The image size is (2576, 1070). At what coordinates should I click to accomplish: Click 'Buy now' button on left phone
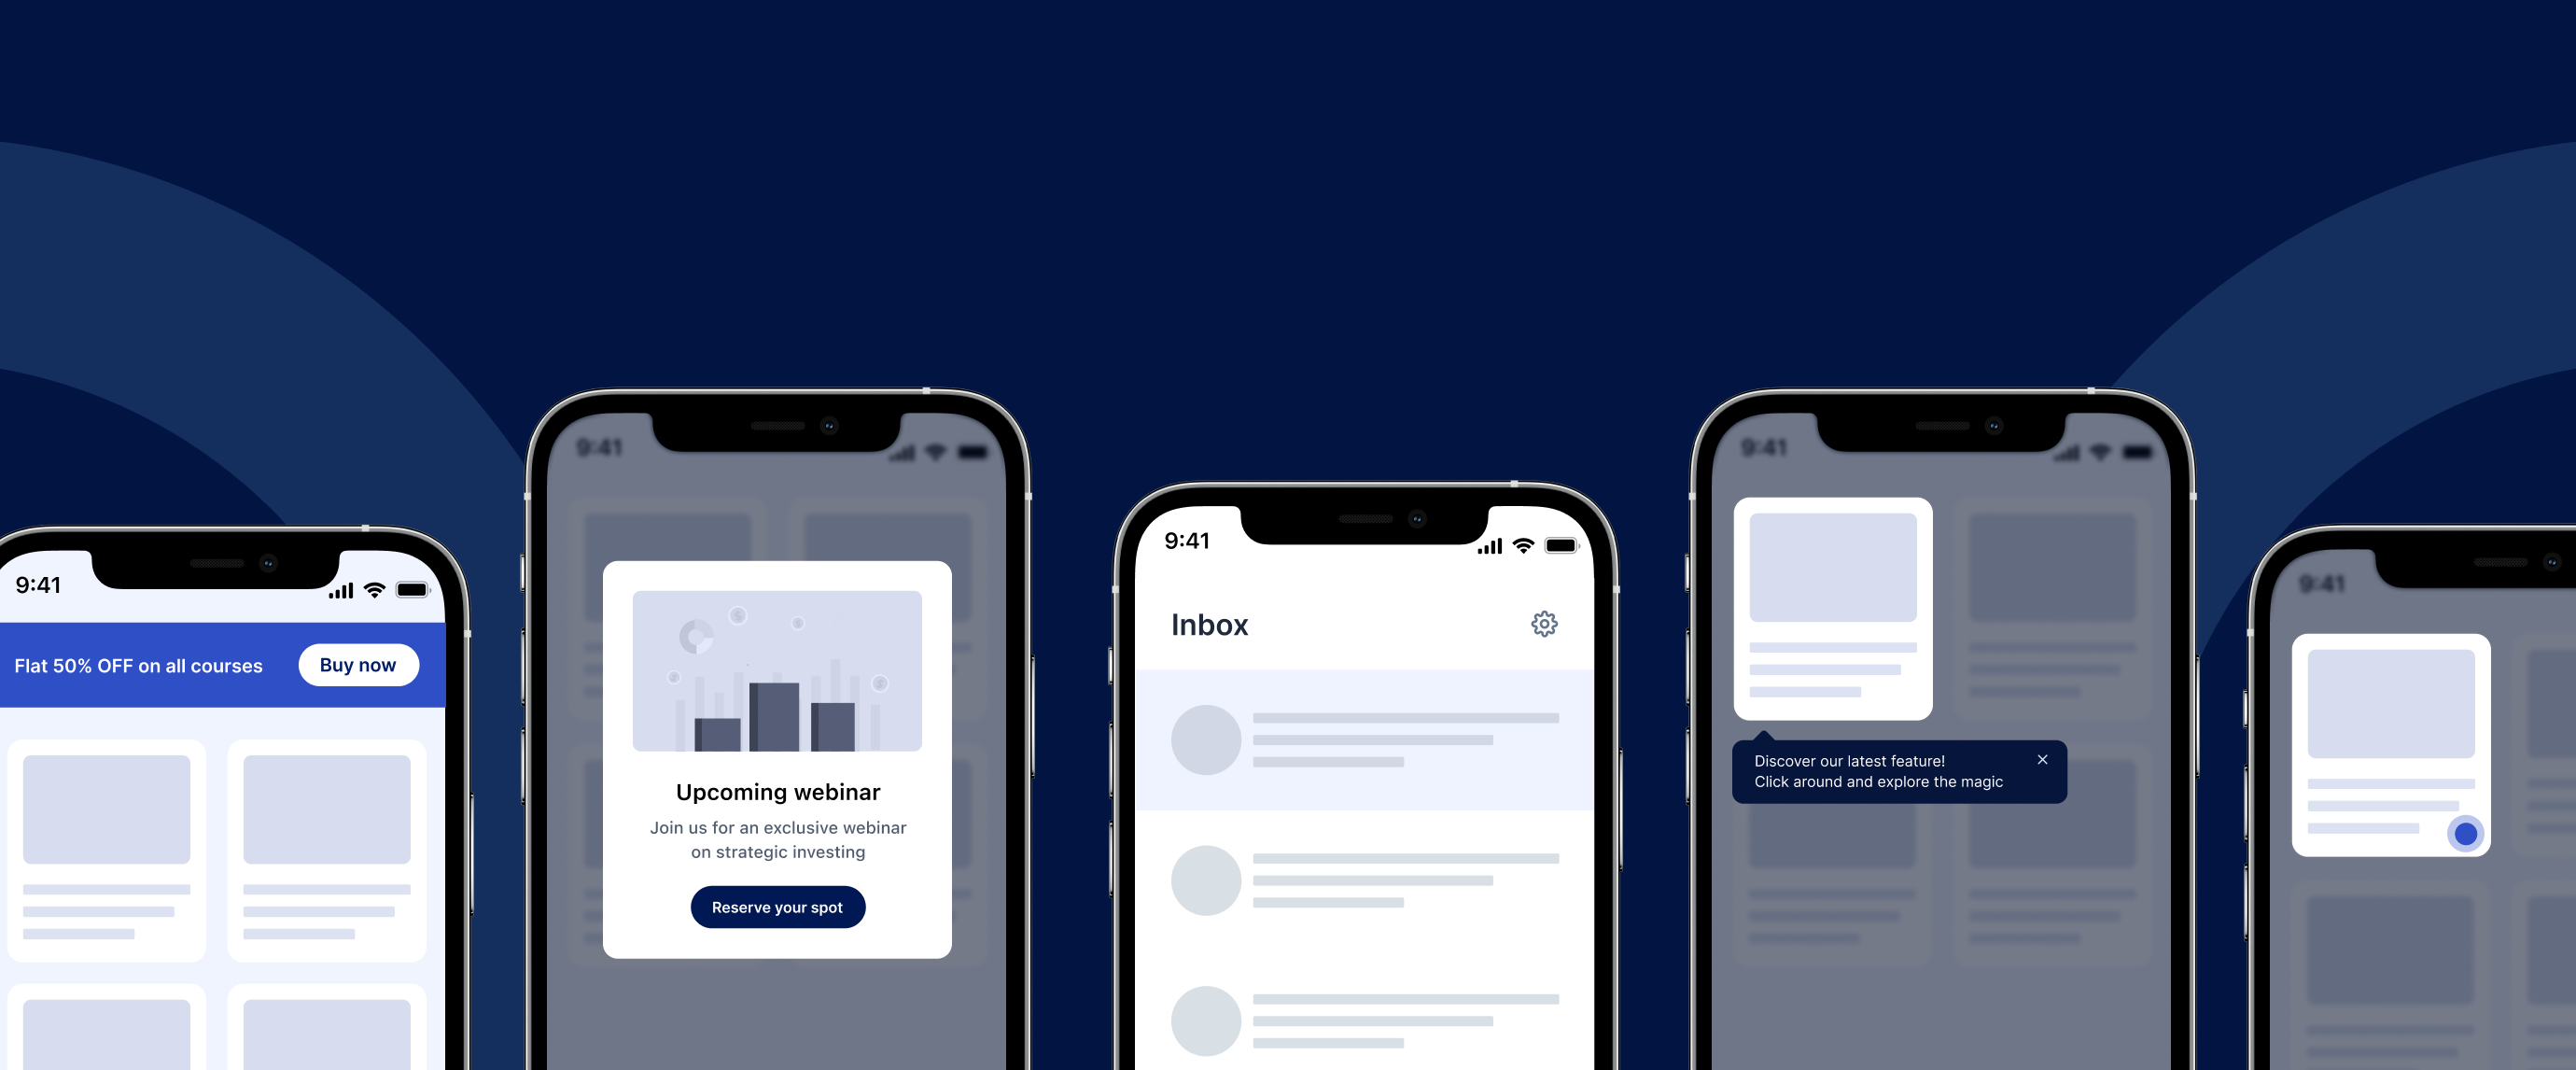coord(358,664)
